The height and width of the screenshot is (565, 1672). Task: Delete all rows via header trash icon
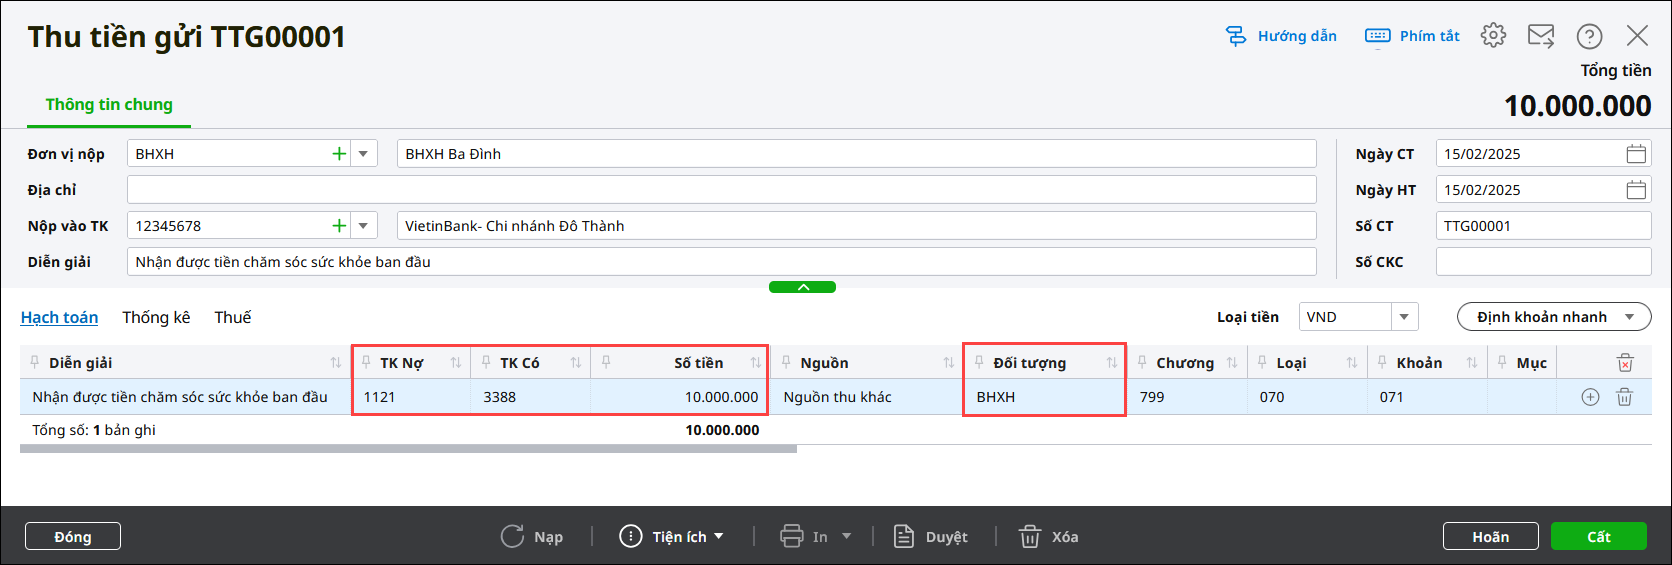click(x=1625, y=363)
